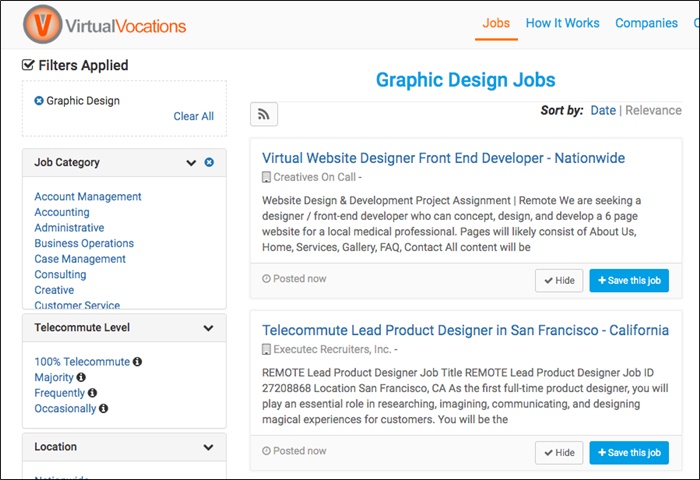This screenshot has width=700, height=480.
Task: Click info icon beside Occasionally
Action: (103, 409)
